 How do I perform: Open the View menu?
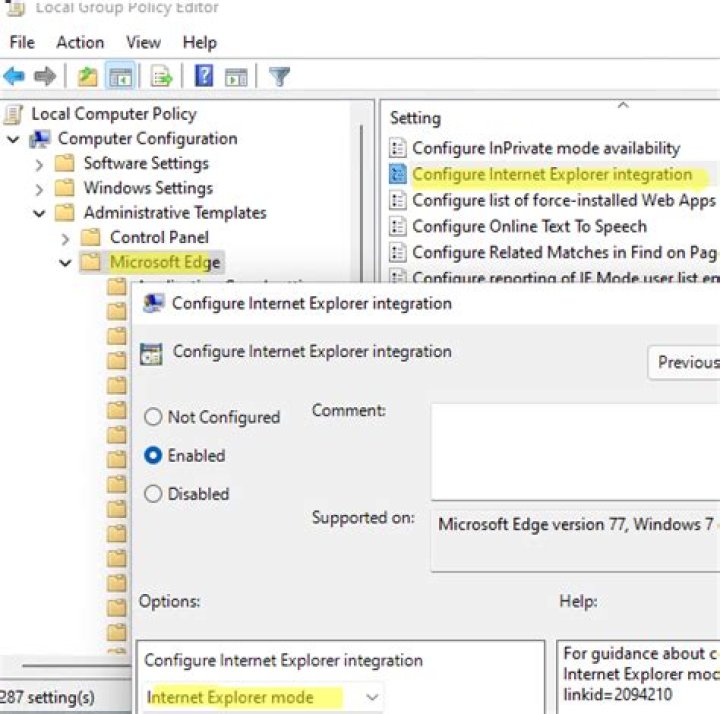click(143, 42)
